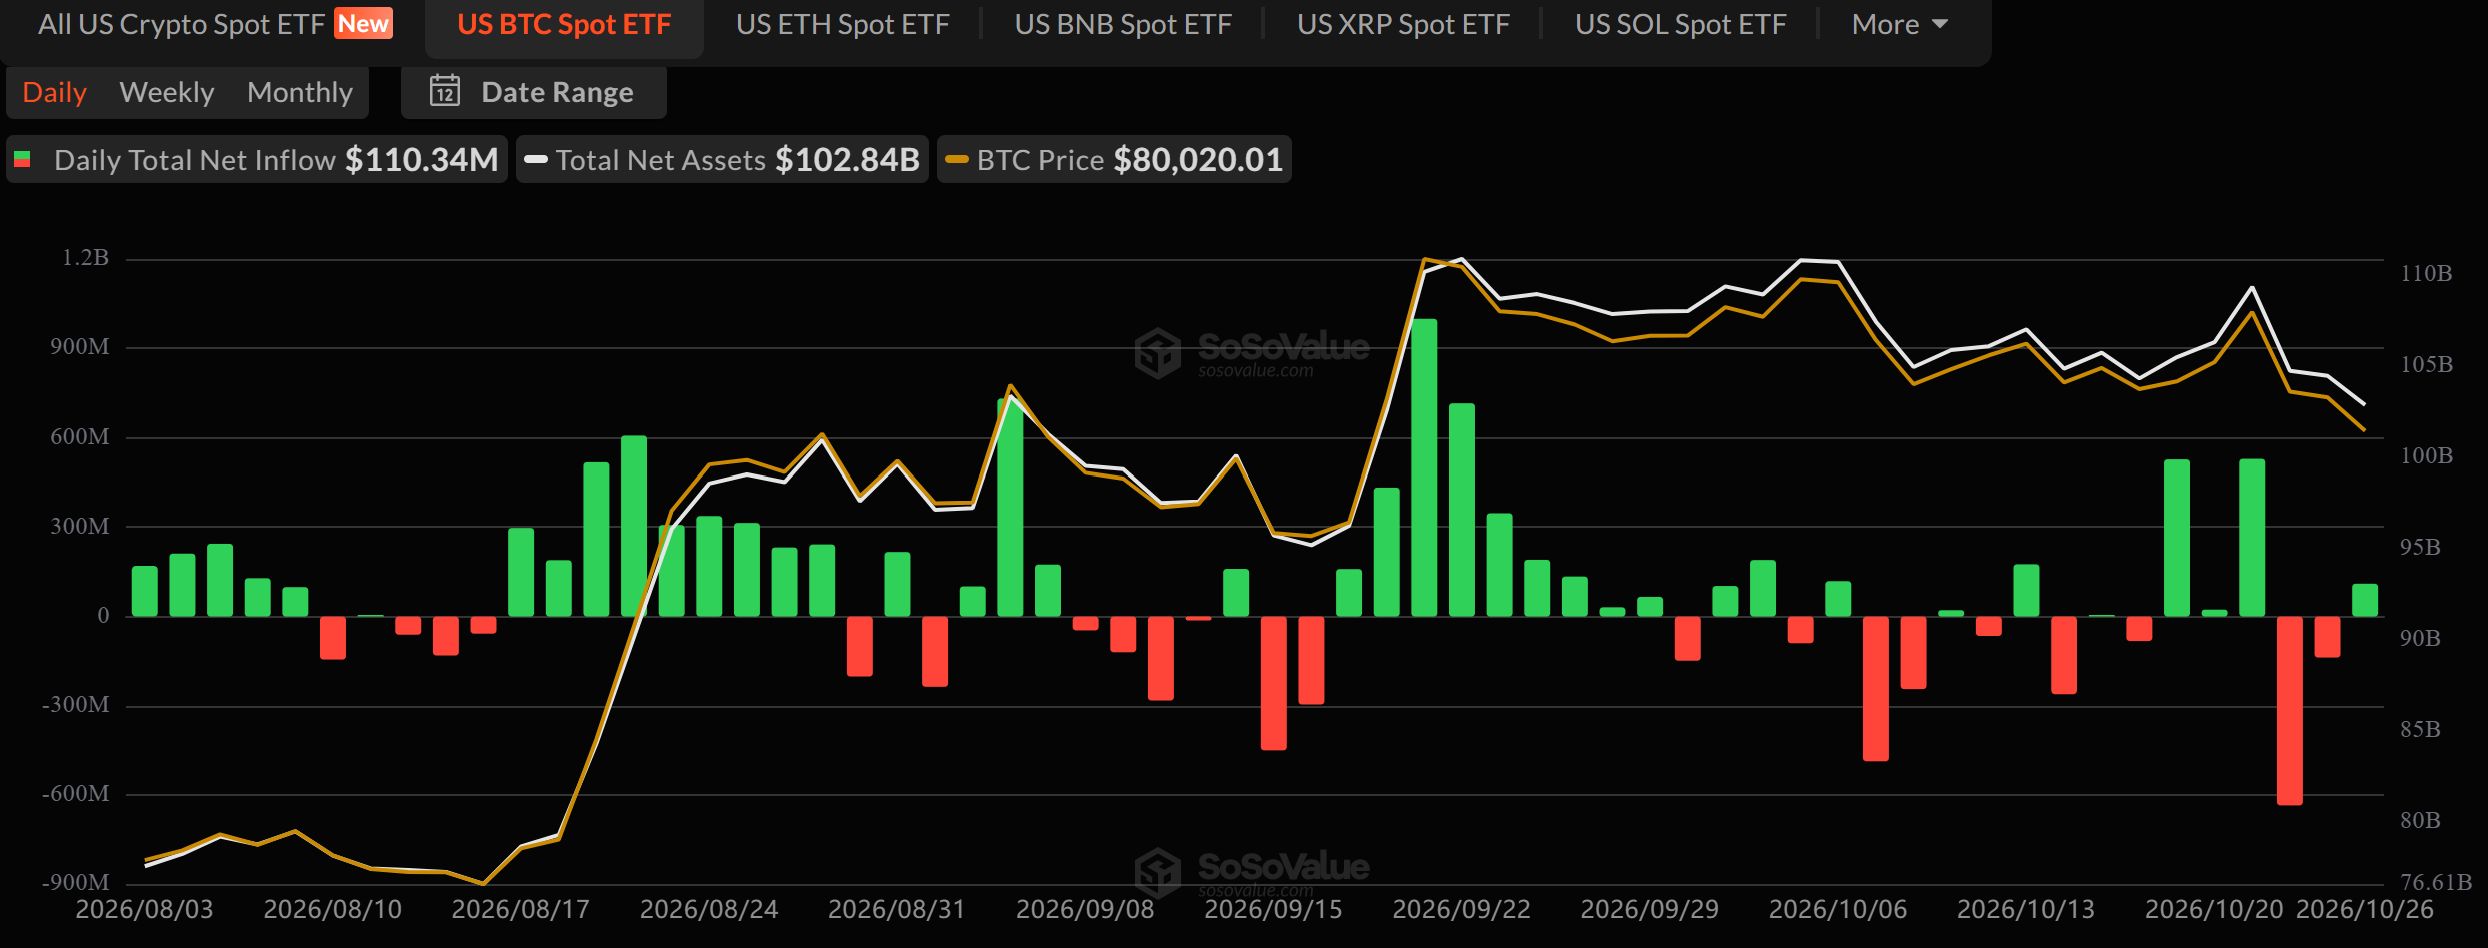Screen dimensions: 2488x948
Task: Toggle the Total Net Assets line series
Action: [x=722, y=160]
